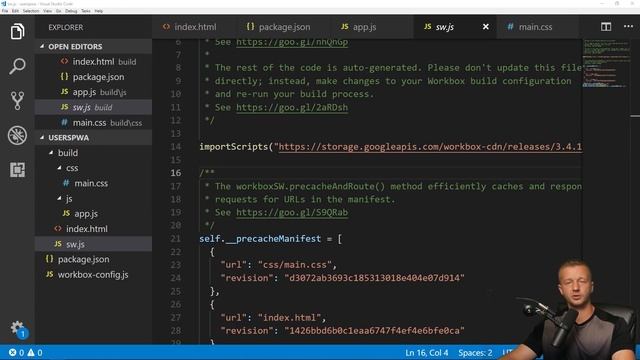Collapse the css folder
Screen dimensions: 640x360
coord(93,168)
